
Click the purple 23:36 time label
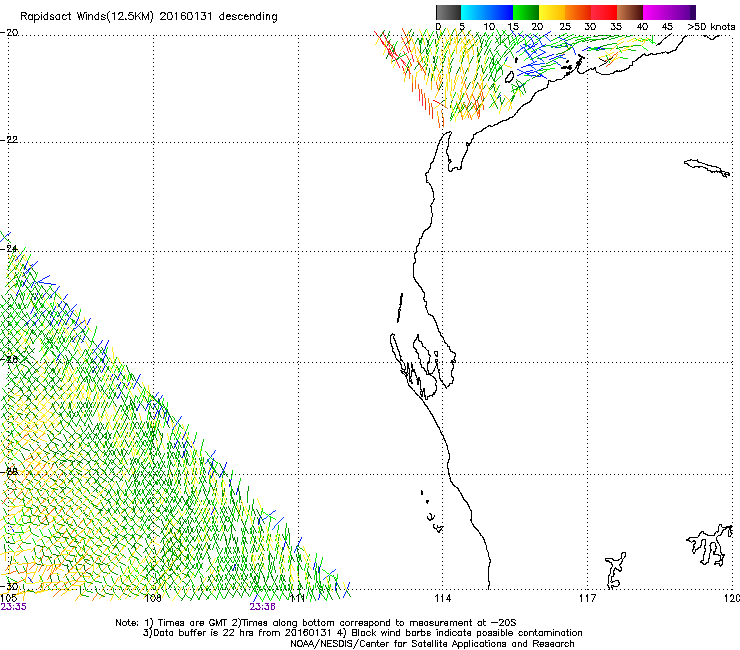(x=262, y=607)
